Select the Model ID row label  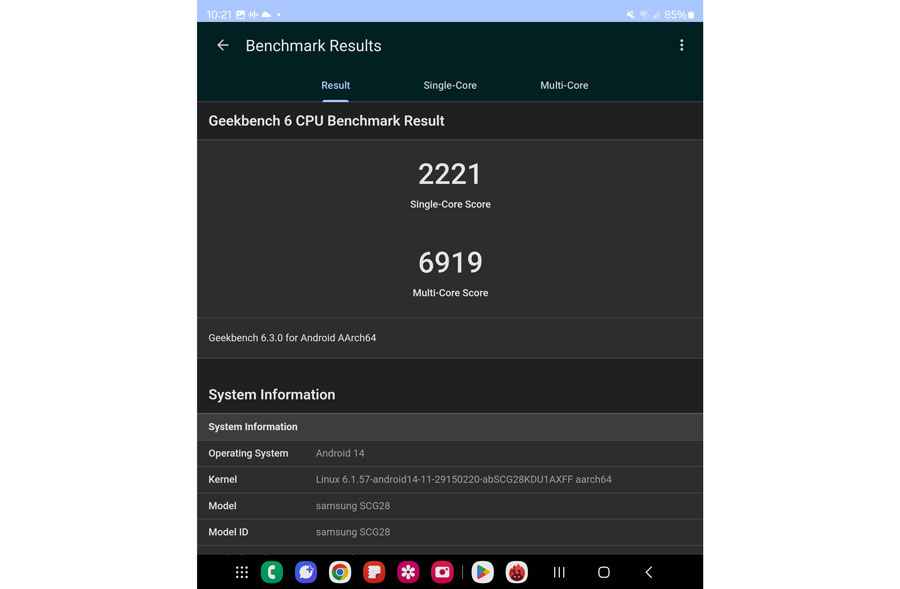pyautogui.click(x=228, y=532)
